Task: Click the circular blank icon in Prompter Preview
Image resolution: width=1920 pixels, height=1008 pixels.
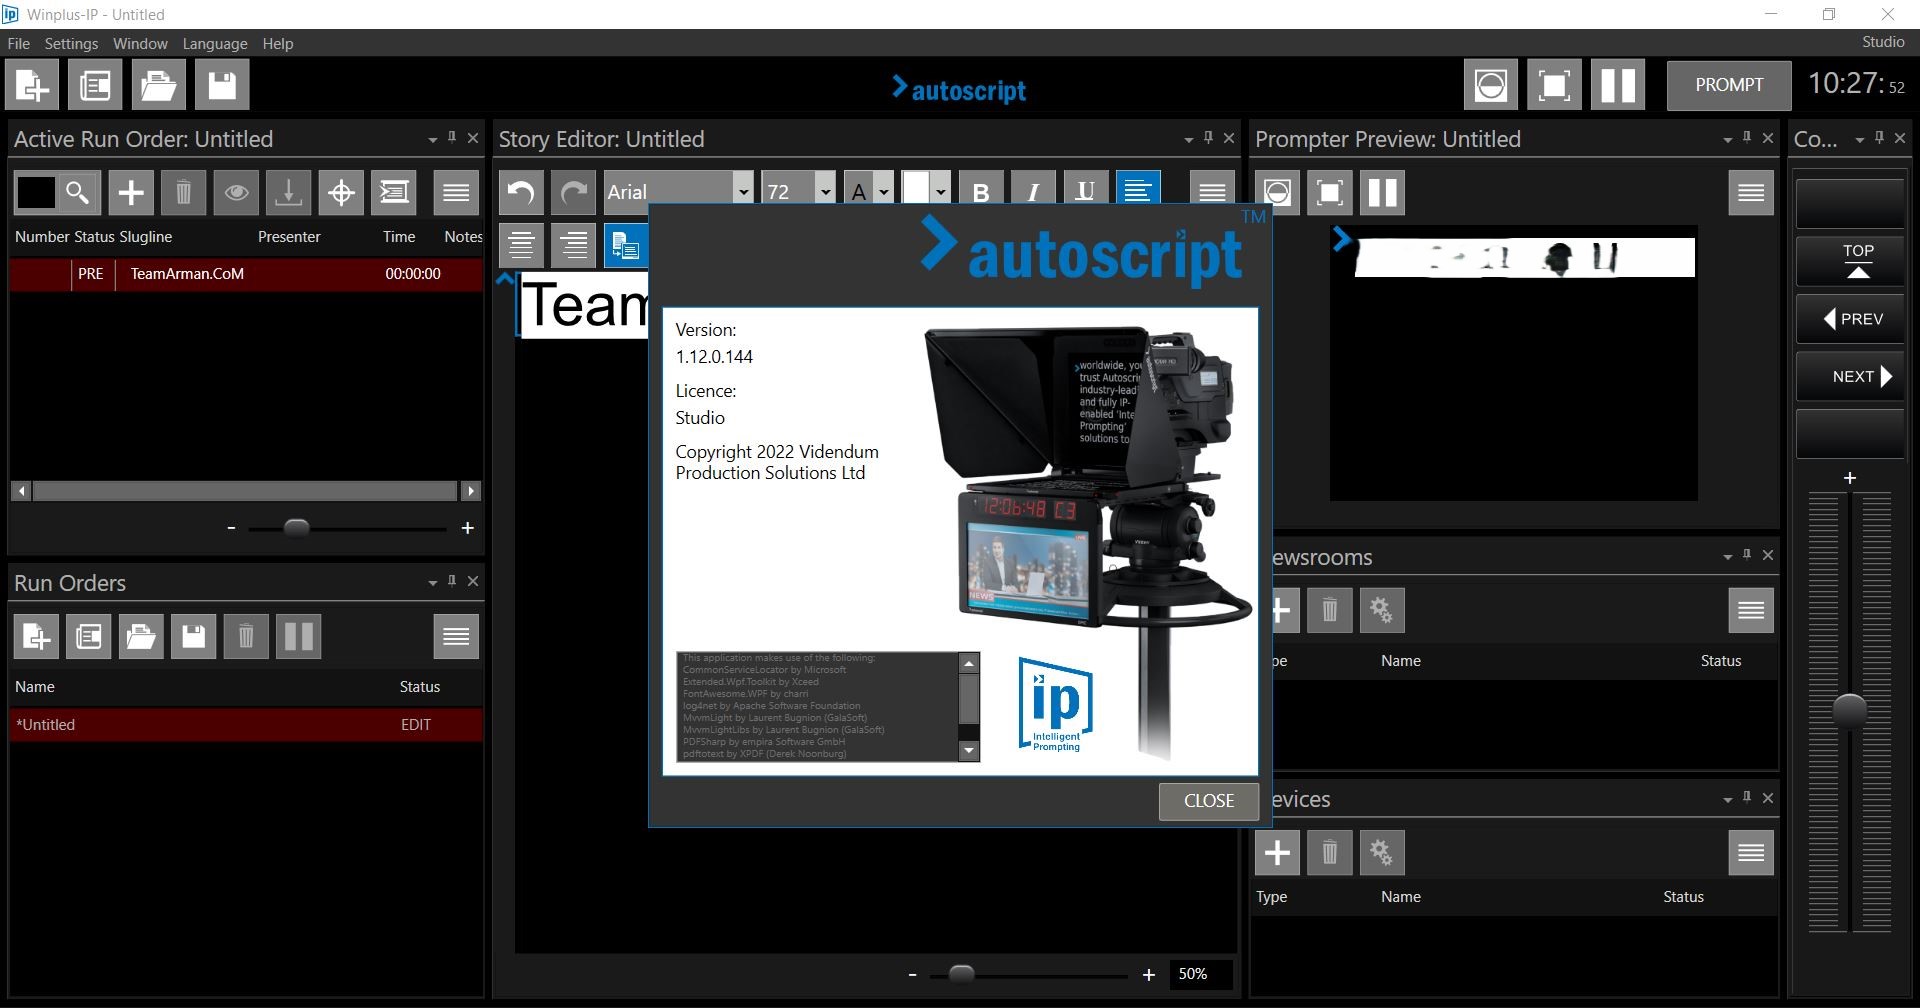Action: (1277, 193)
